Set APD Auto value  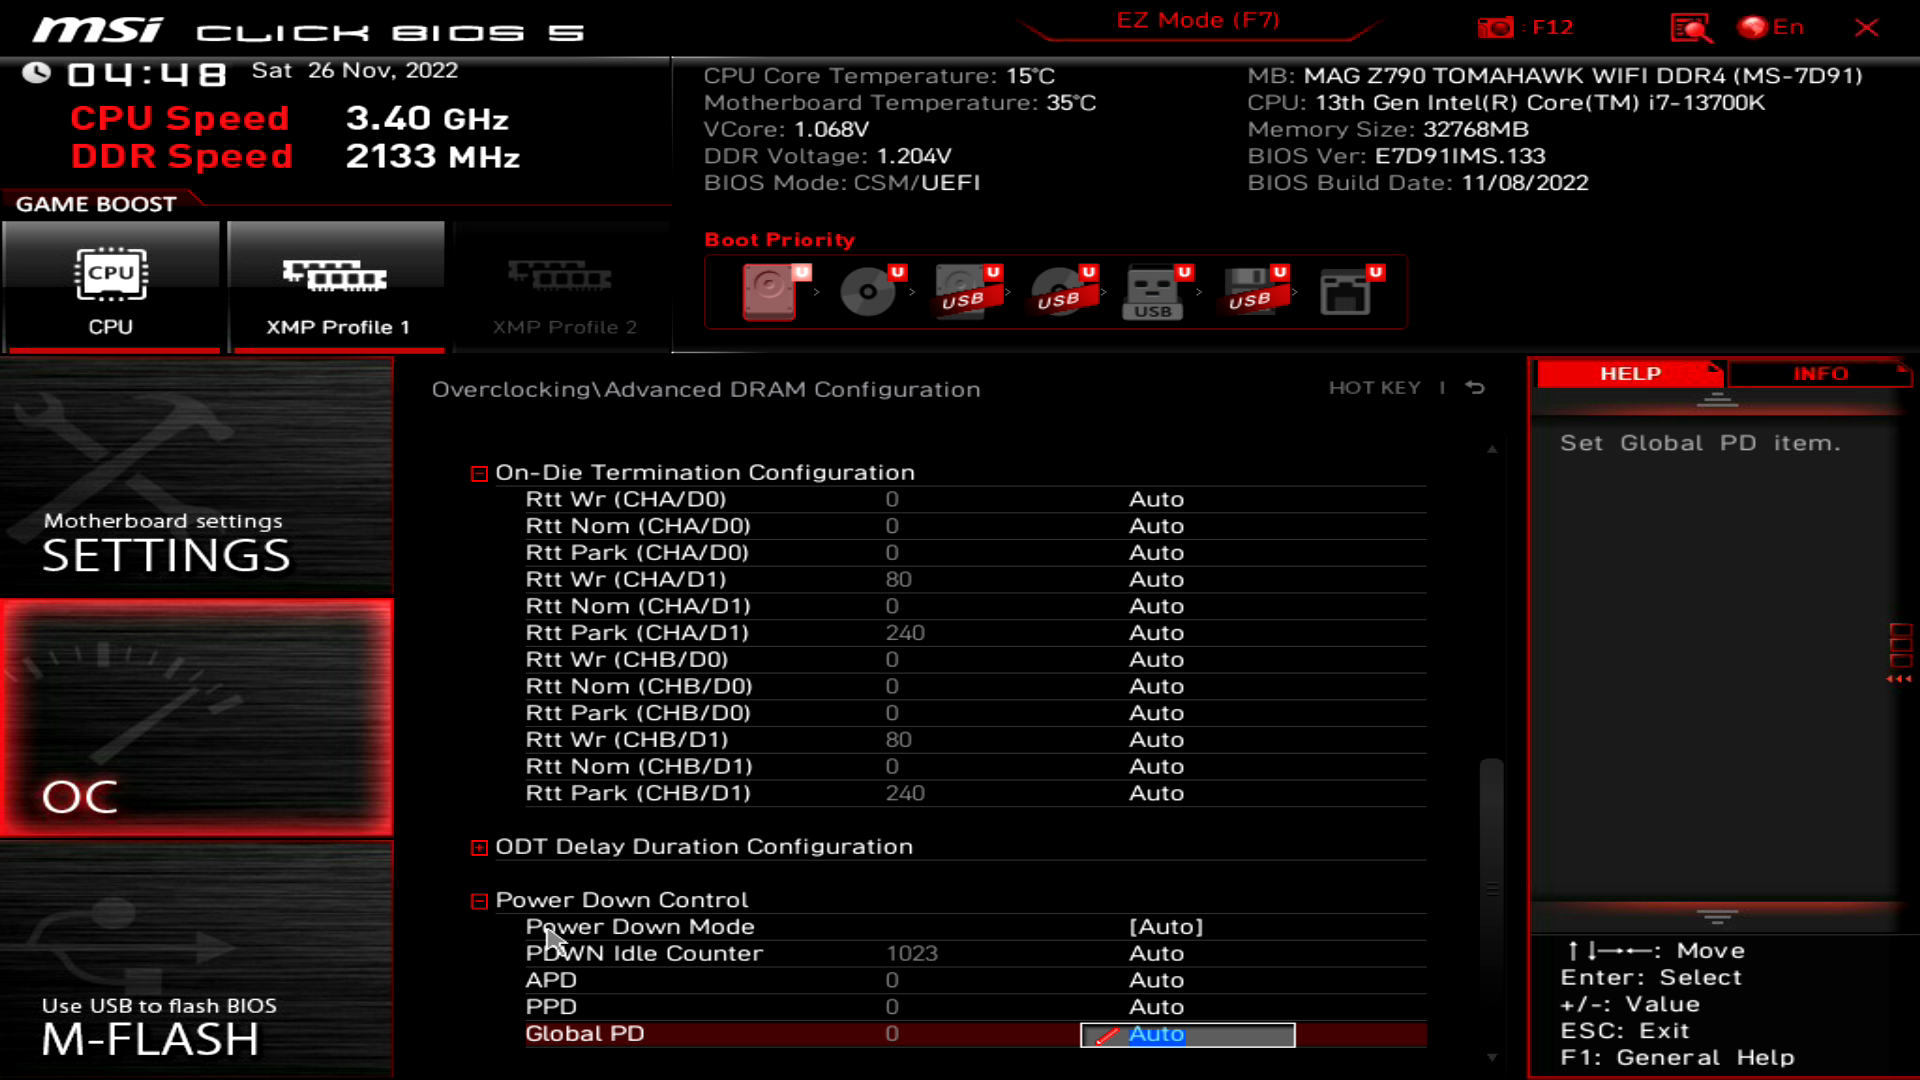[1156, 981]
